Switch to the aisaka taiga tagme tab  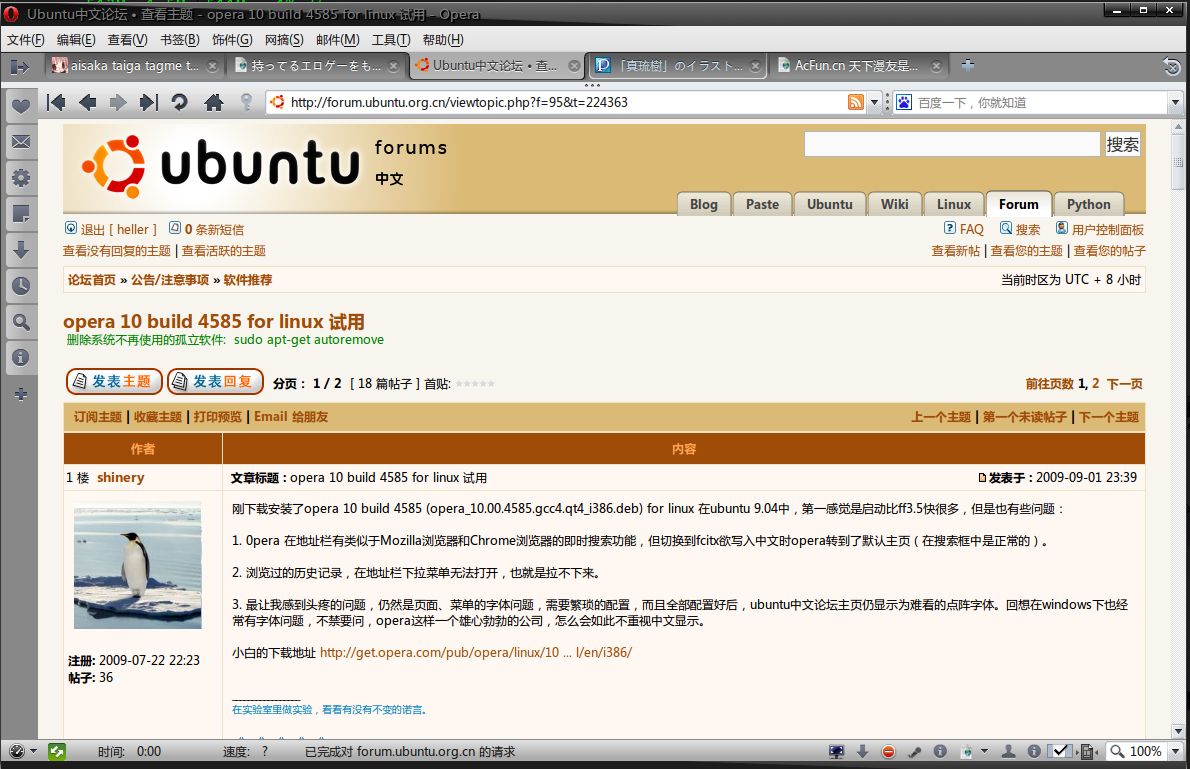tap(134, 66)
